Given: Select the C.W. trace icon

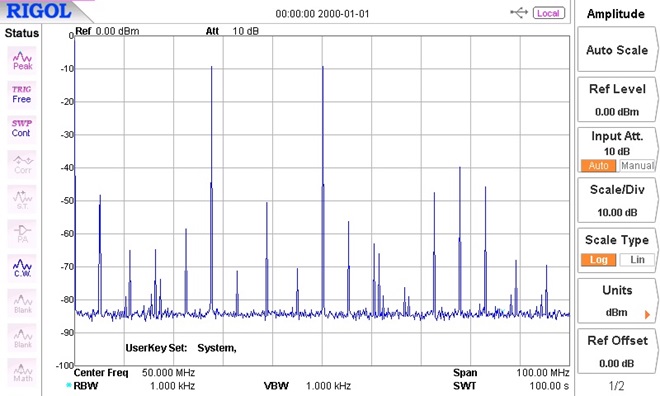Looking at the screenshot, I should [22, 268].
